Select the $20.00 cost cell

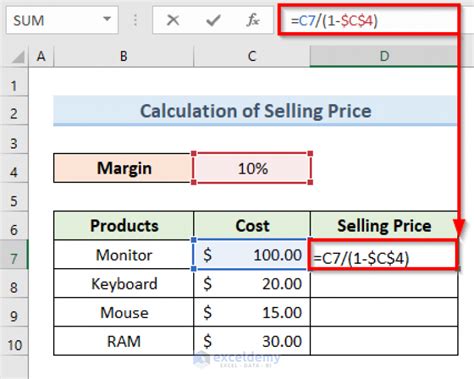point(252,284)
